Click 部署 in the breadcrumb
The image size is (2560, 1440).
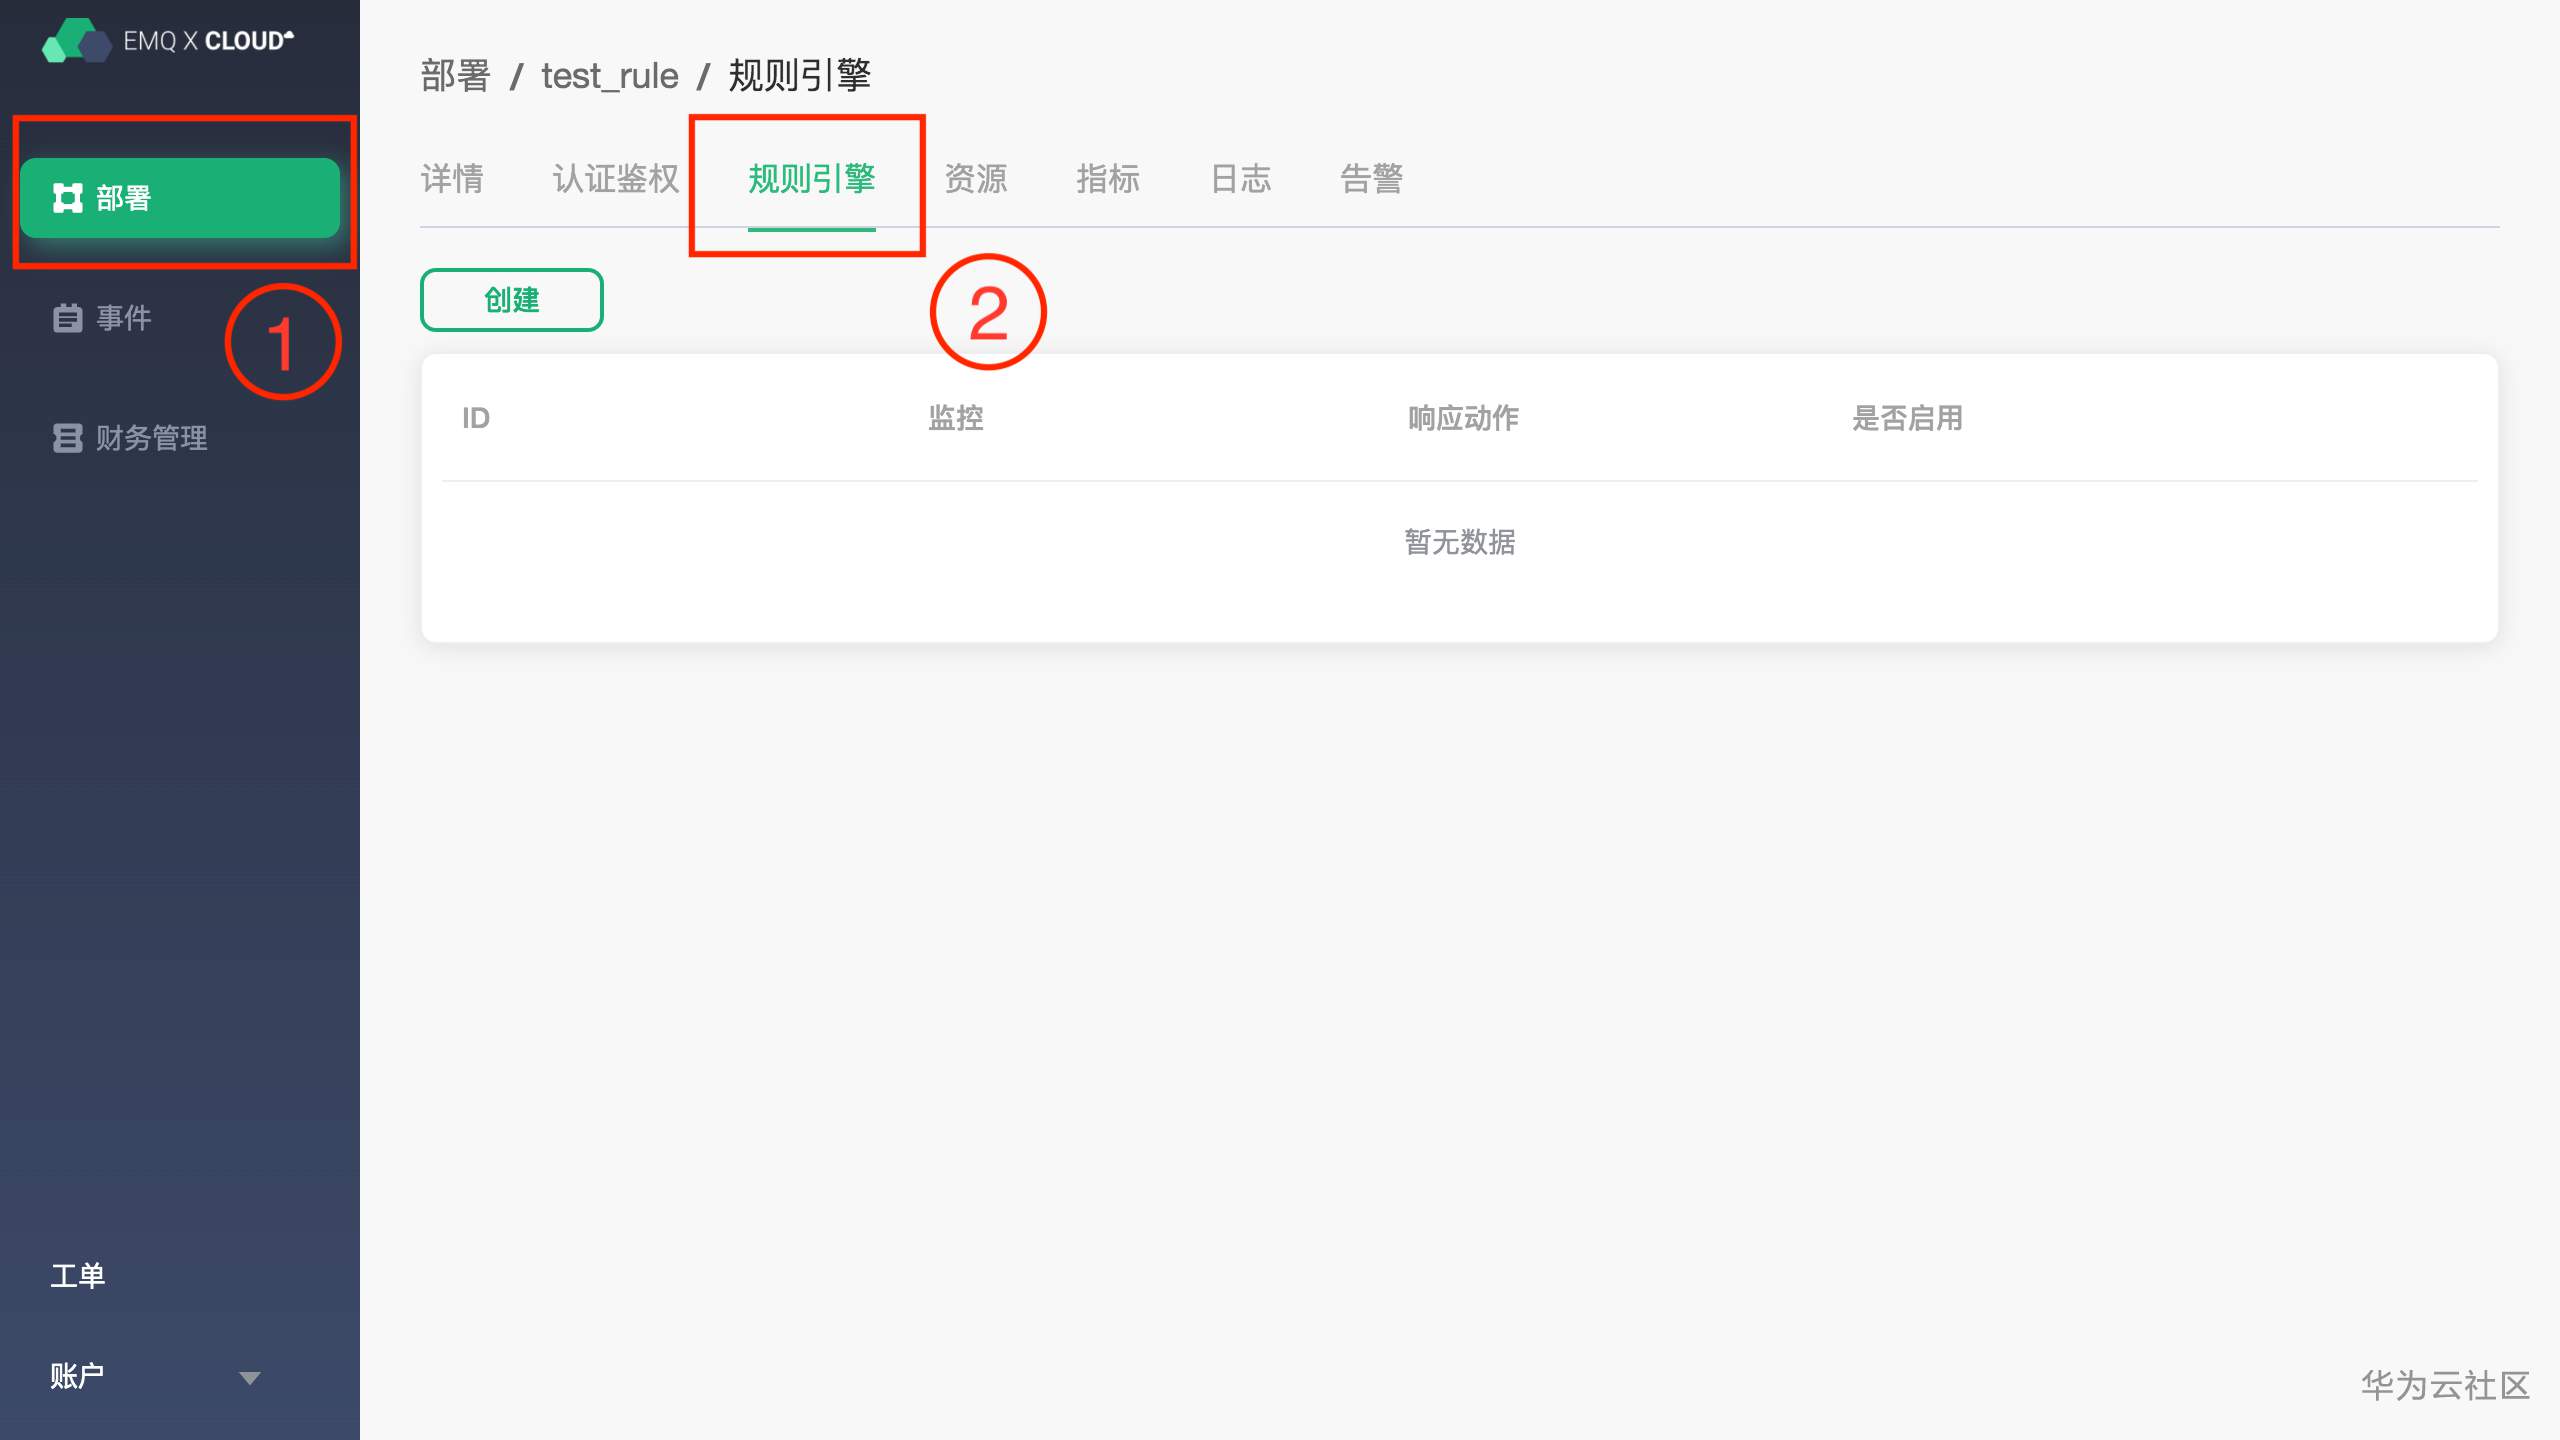[456, 76]
